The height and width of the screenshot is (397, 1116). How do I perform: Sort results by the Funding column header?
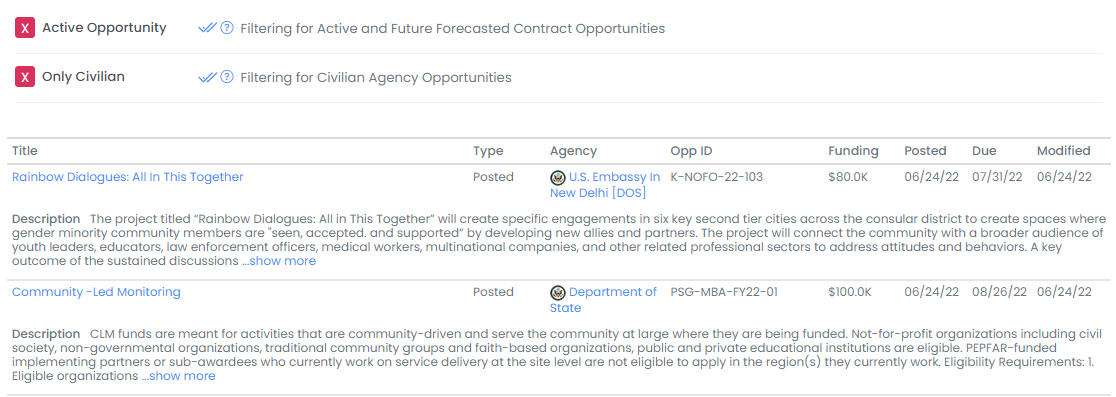(853, 151)
